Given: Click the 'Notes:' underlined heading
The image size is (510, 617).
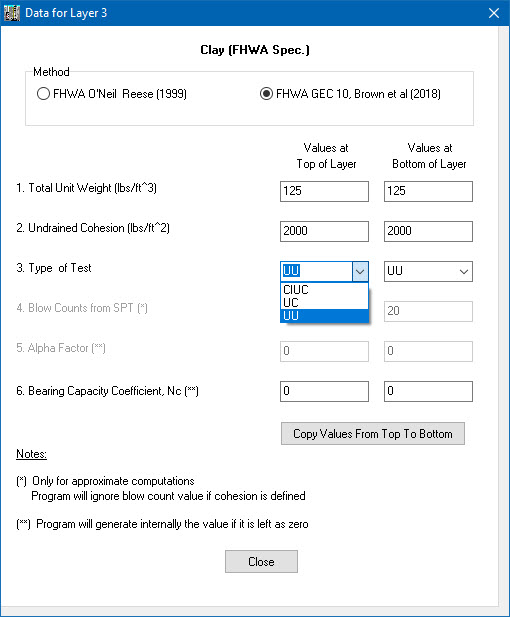Looking at the screenshot, I should [x=31, y=454].
